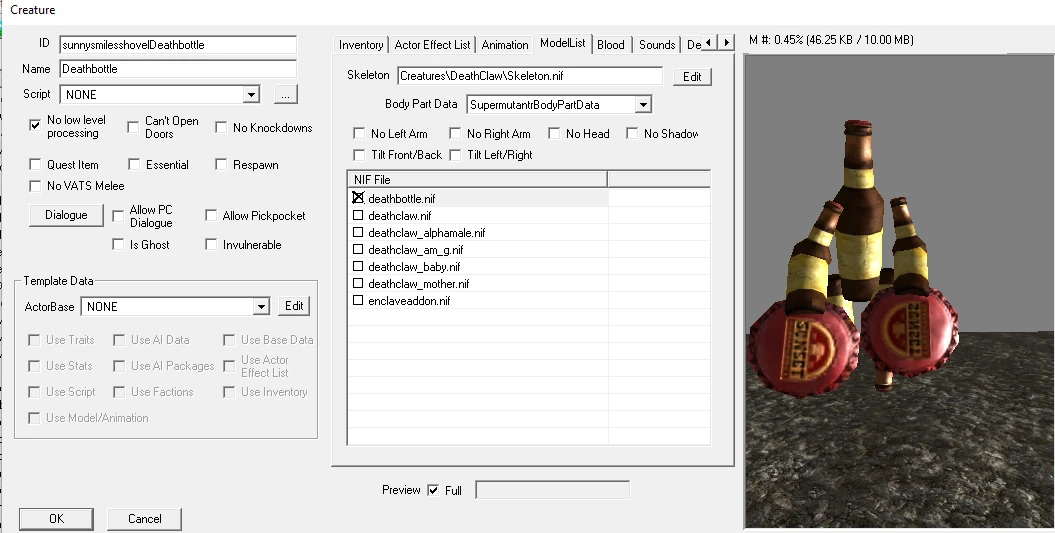Tick the No Left Arm checkbox

pyautogui.click(x=359, y=133)
